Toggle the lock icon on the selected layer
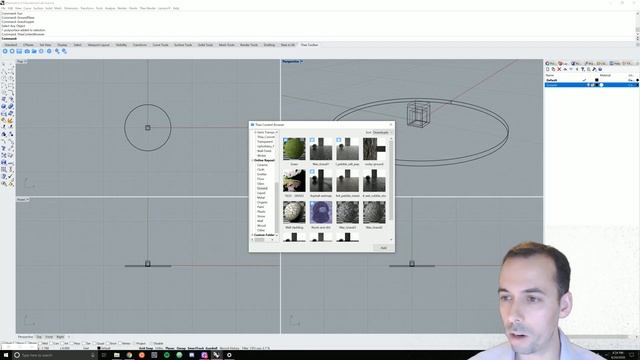 [592, 85]
